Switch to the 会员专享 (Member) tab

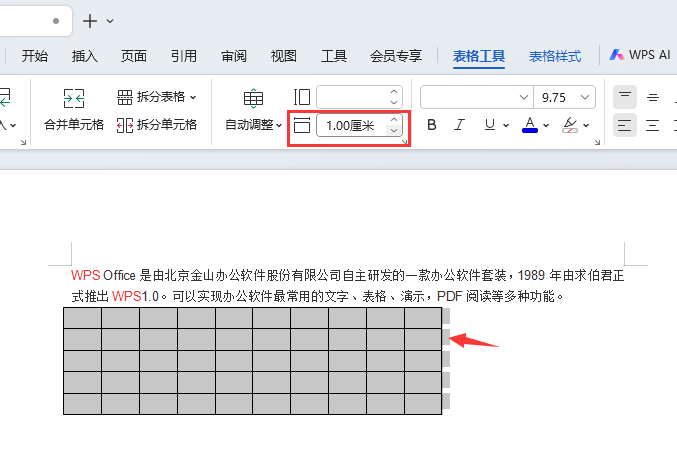[x=396, y=56]
